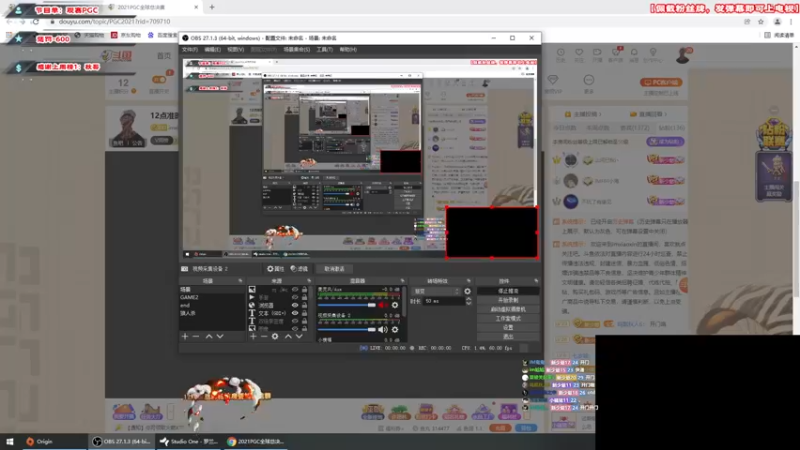Select the 'end' scene
800x450 pixels.
click(211, 305)
